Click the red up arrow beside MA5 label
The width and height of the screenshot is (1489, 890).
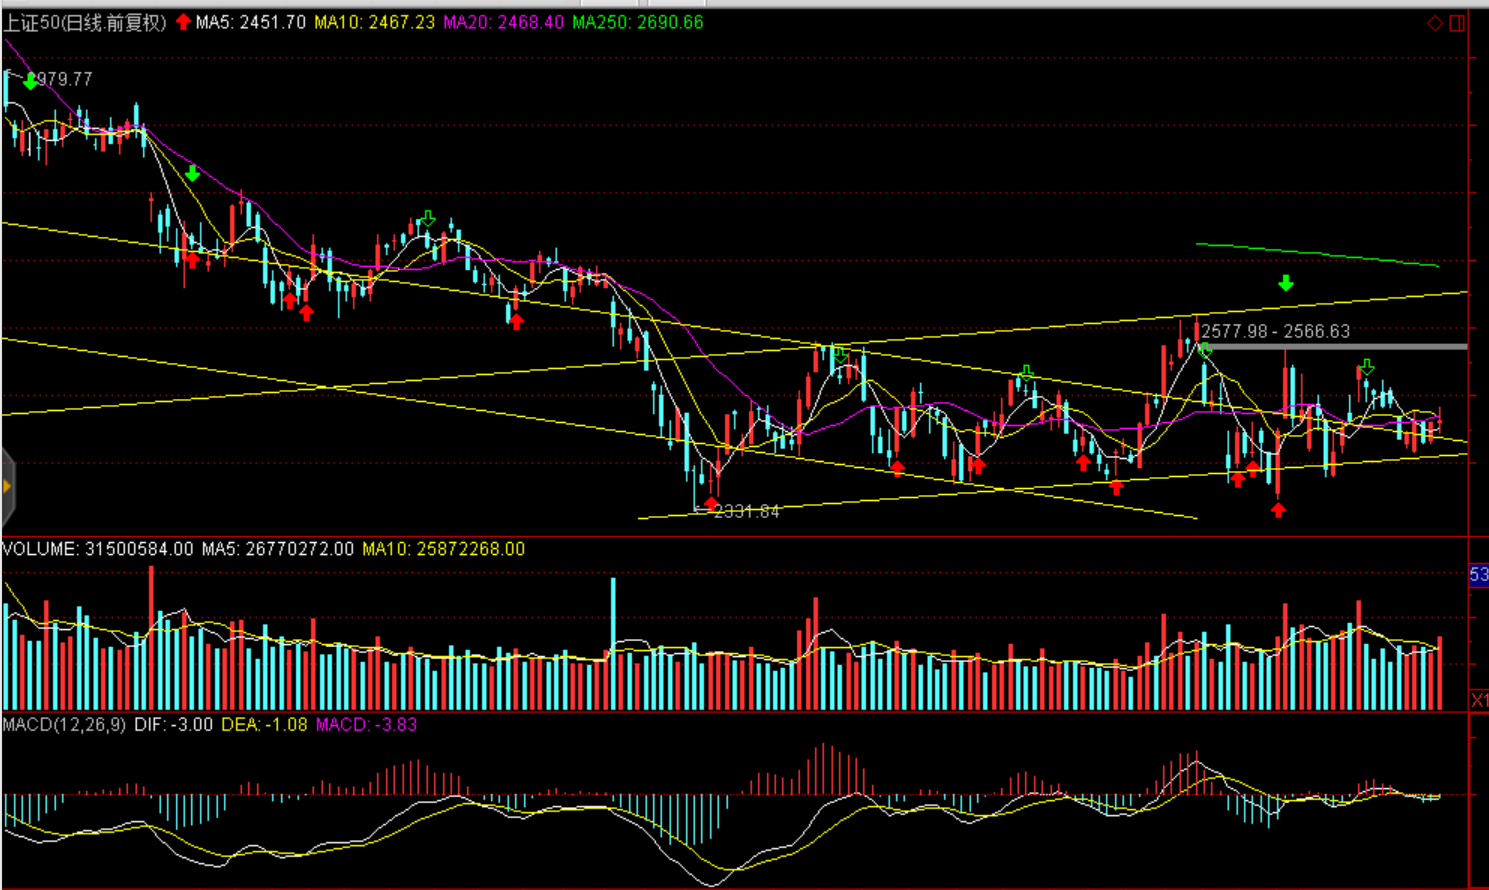(x=183, y=22)
